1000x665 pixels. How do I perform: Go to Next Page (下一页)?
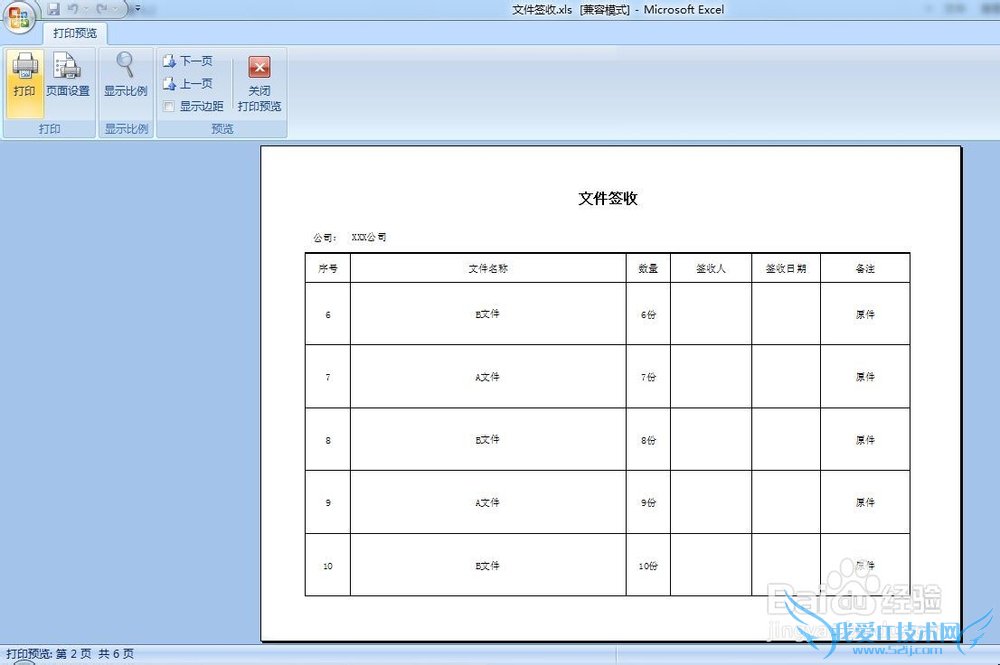click(x=188, y=61)
